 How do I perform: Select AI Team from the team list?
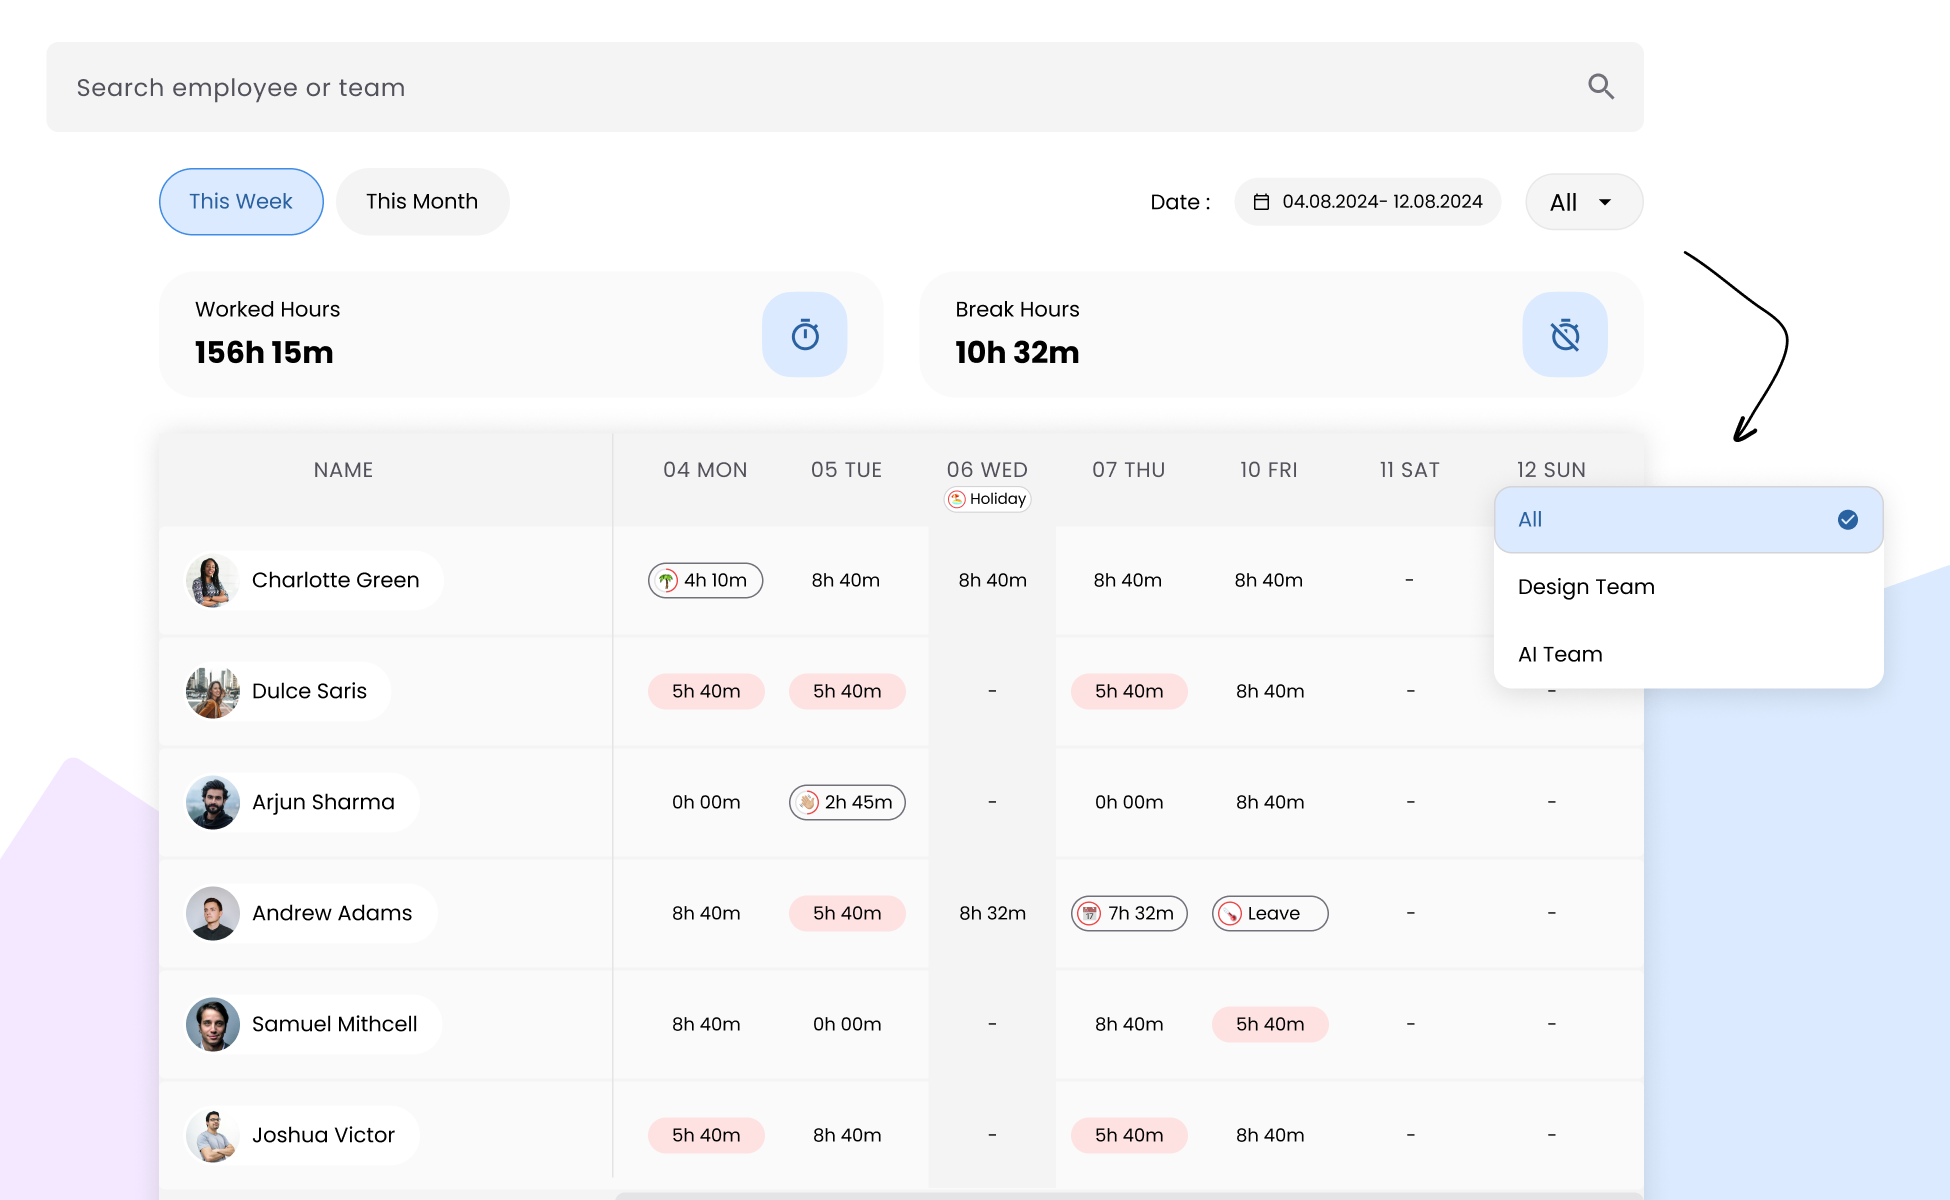(1560, 654)
